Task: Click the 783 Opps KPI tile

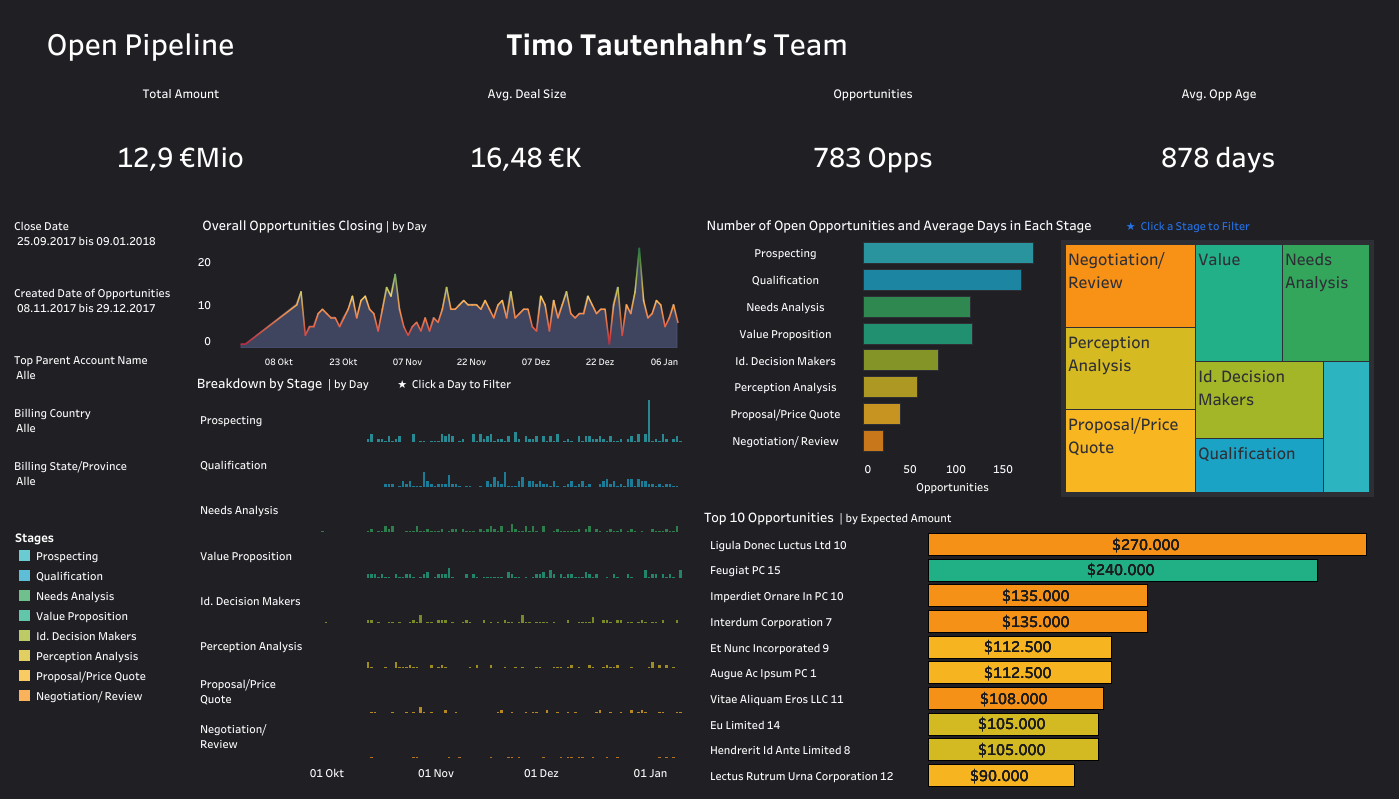Action: coord(872,157)
